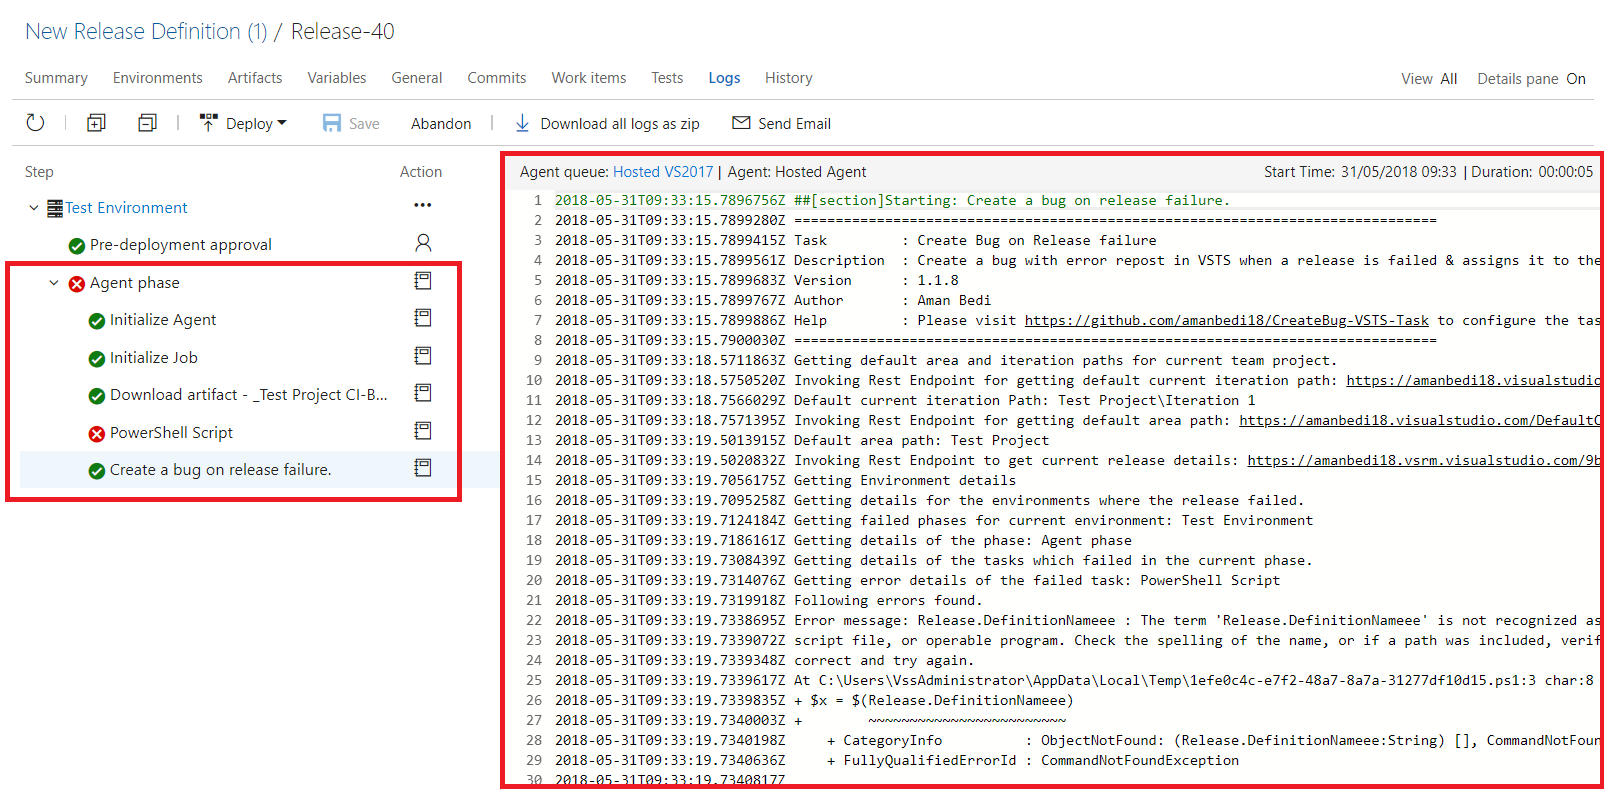Select the Initialize Agent step
This screenshot has width=1604, height=790.
tap(163, 320)
